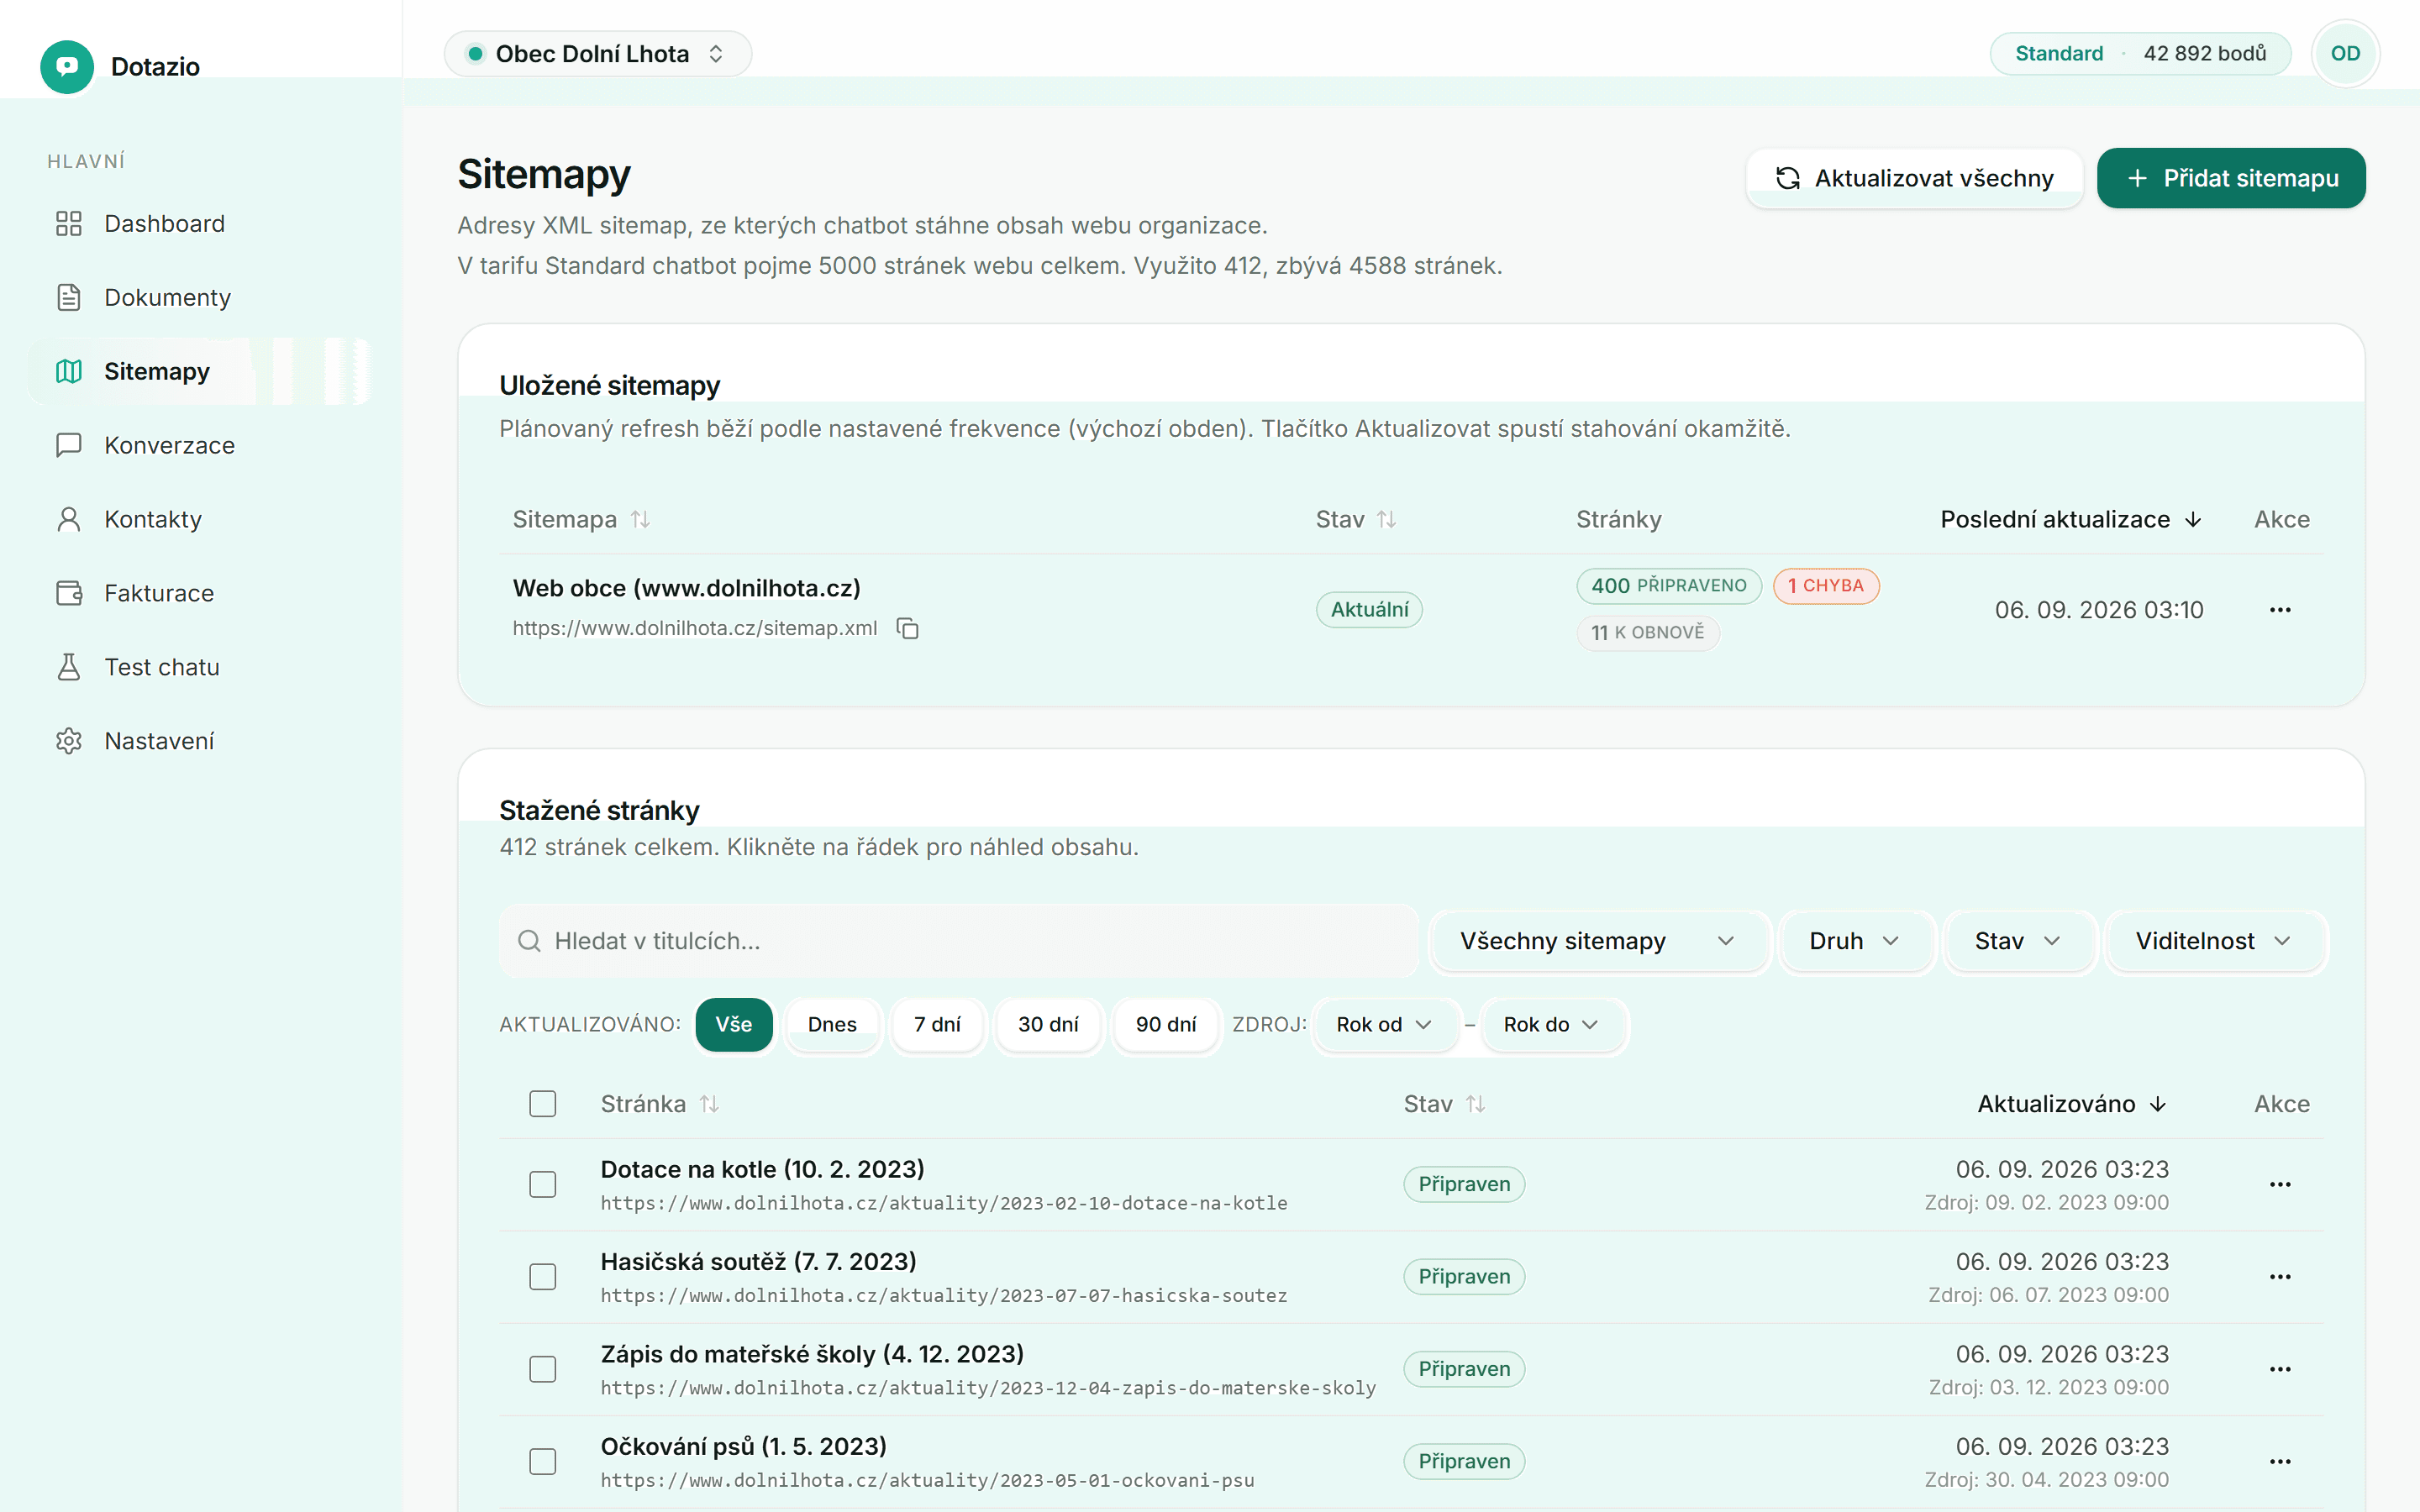Sort pages by Aktualizováno arrow
Viewport: 2420px width, 1512px height.
(2158, 1104)
